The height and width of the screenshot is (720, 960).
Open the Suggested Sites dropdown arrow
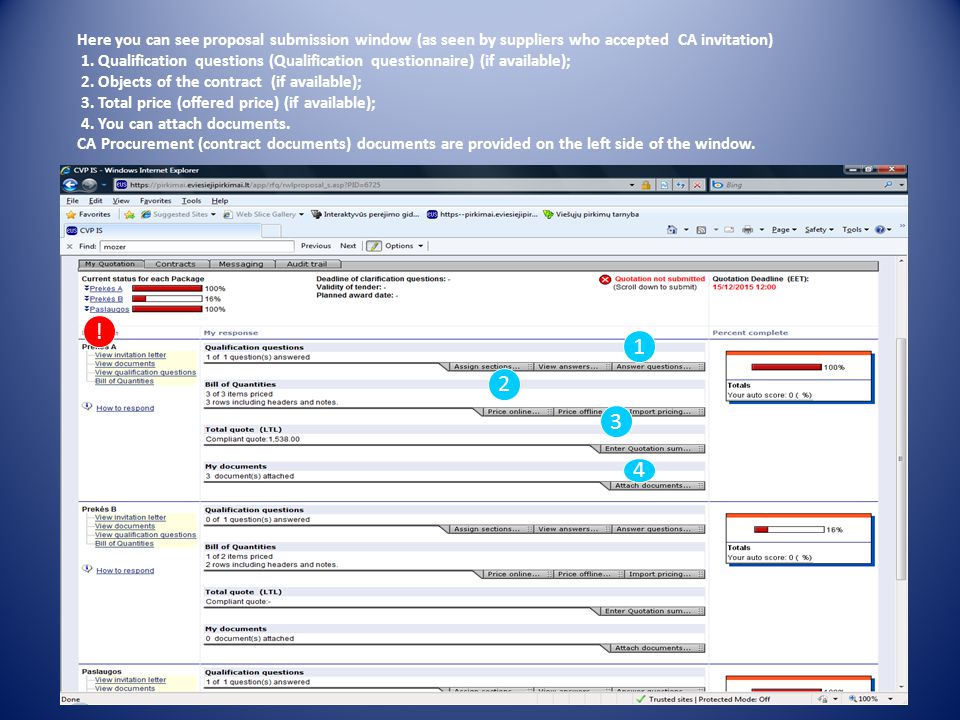213,214
